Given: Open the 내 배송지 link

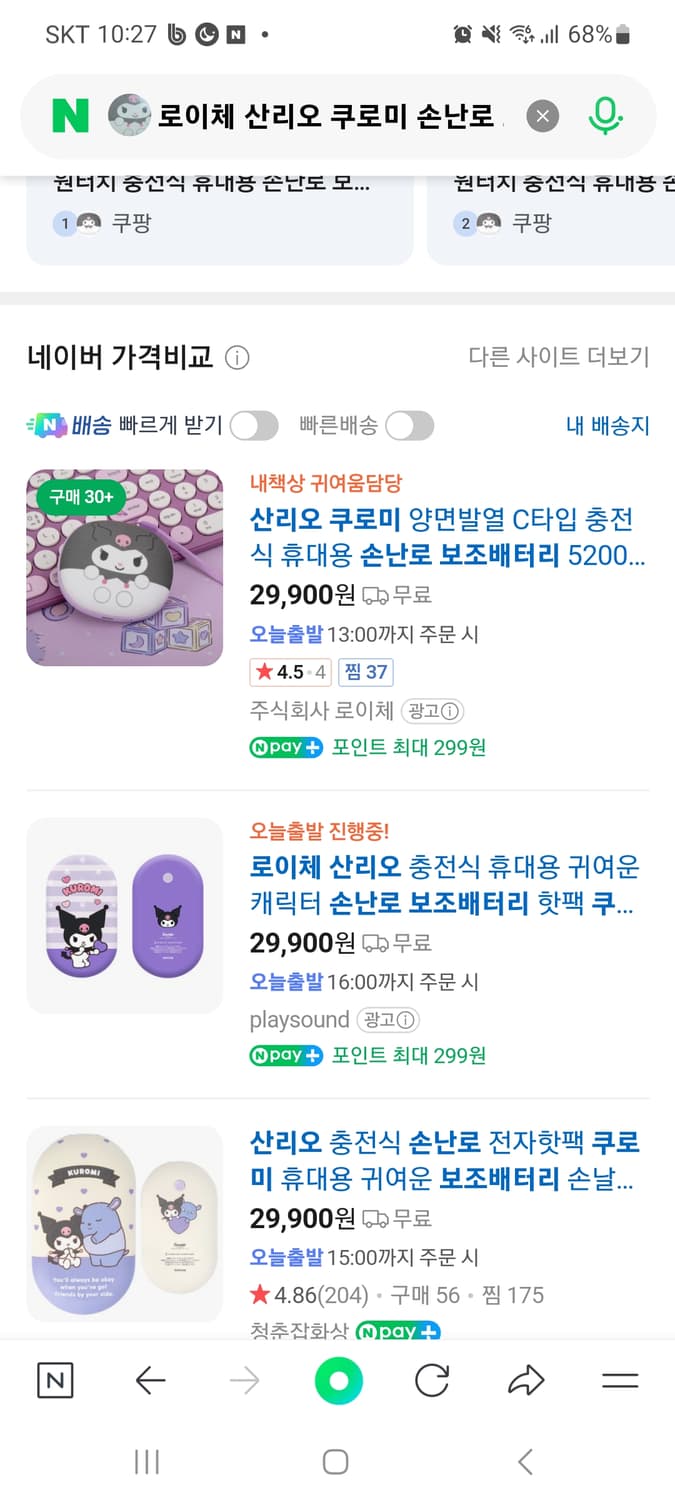Looking at the screenshot, I should (609, 426).
